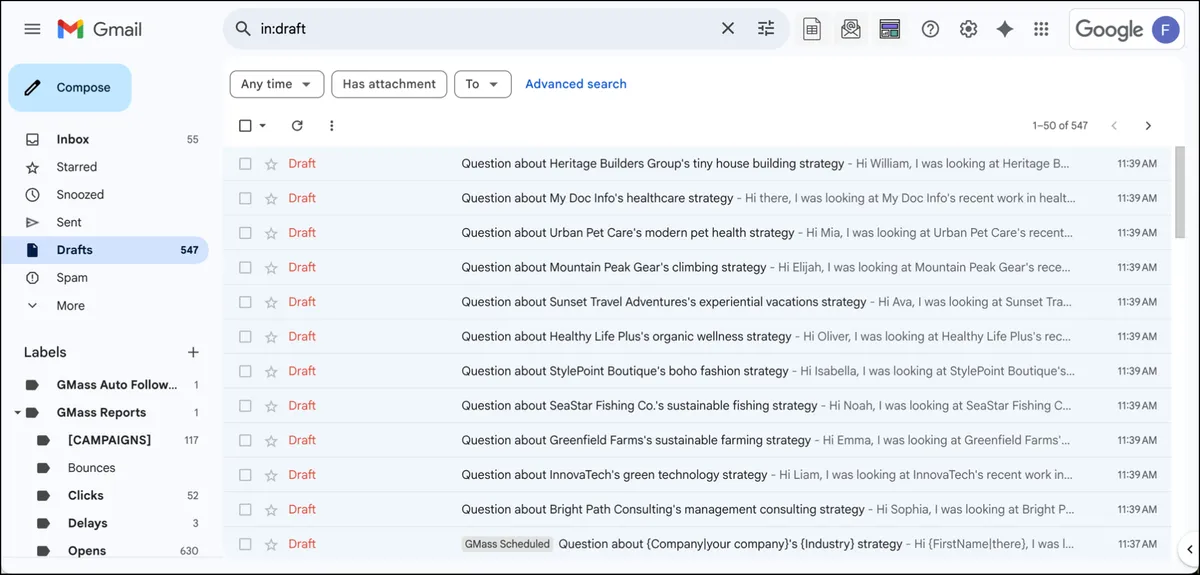Open Gmail settings gear
This screenshot has height=575, width=1200.
pos(968,29)
